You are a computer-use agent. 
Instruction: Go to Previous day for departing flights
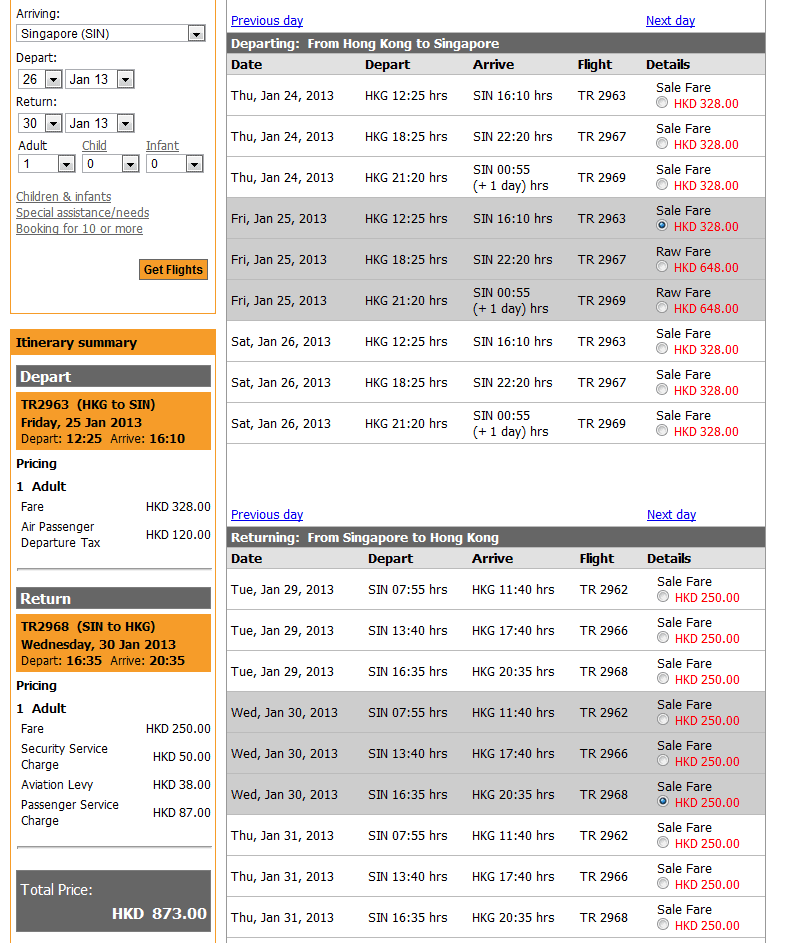point(267,21)
